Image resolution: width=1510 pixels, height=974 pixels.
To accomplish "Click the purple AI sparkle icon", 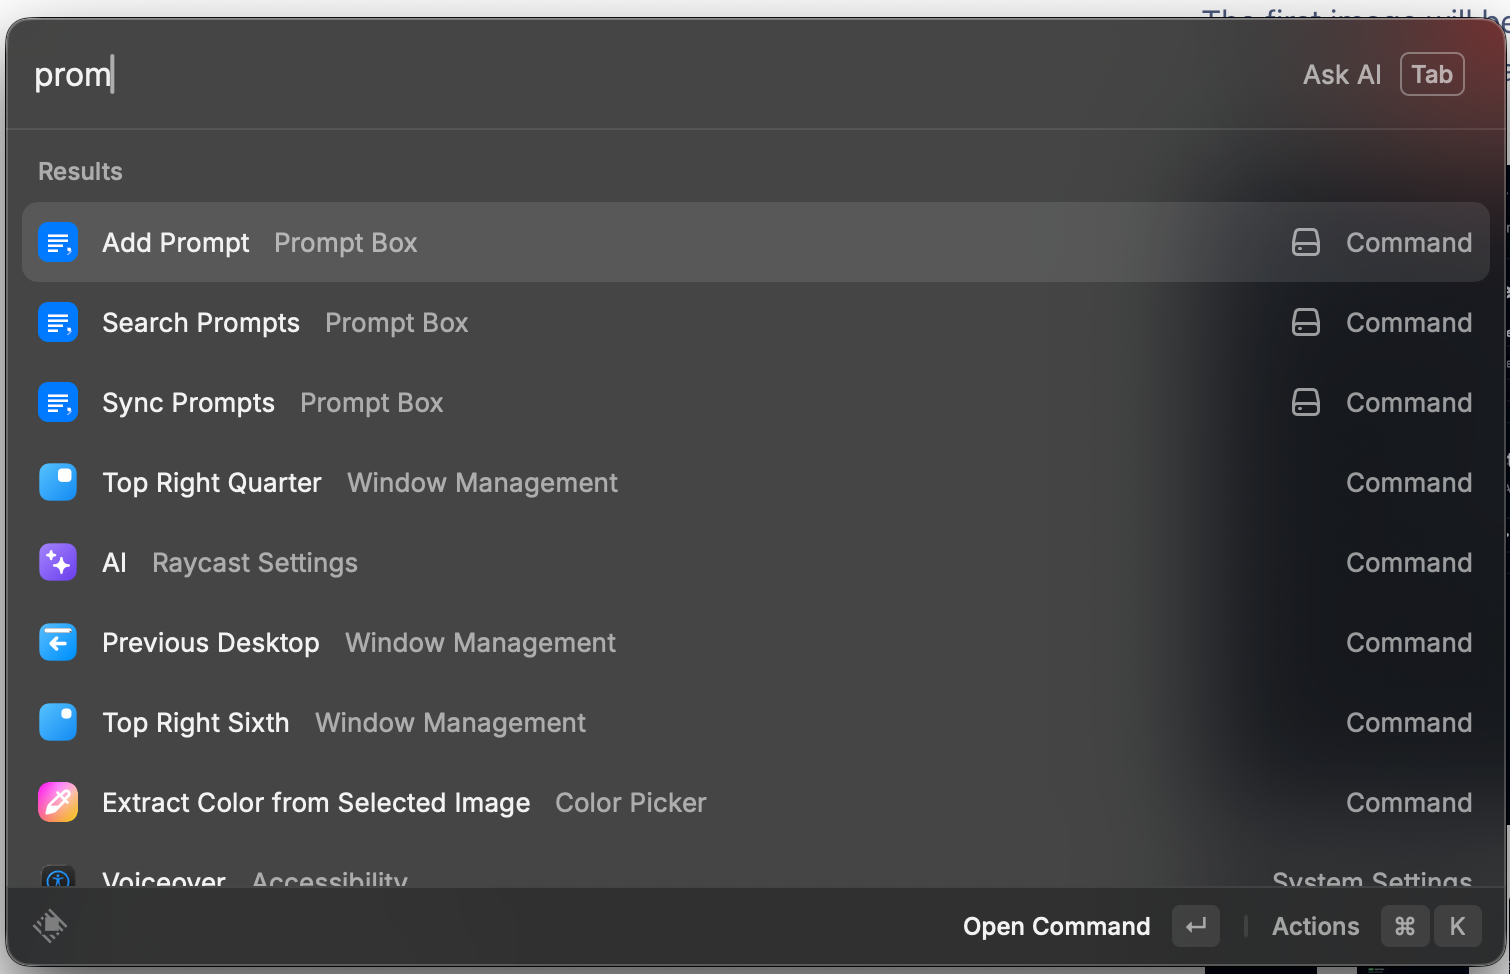I will pyautogui.click(x=58, y=562).
